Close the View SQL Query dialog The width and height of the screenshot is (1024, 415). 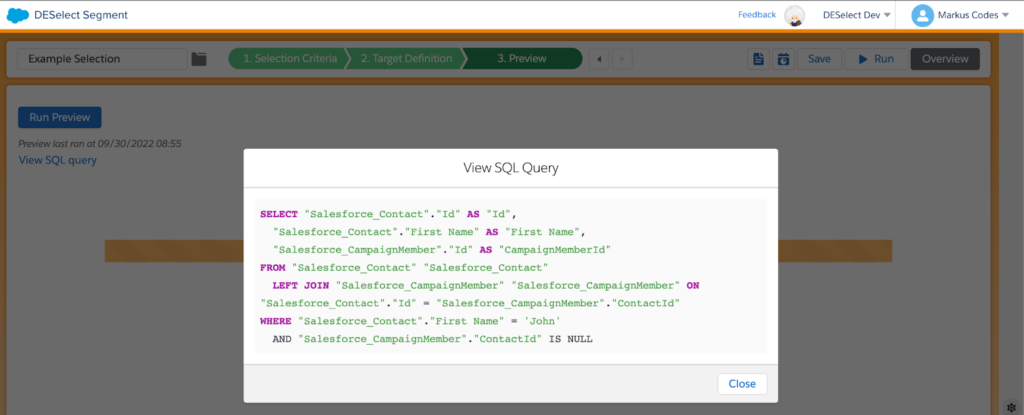[x=742, y=384]
